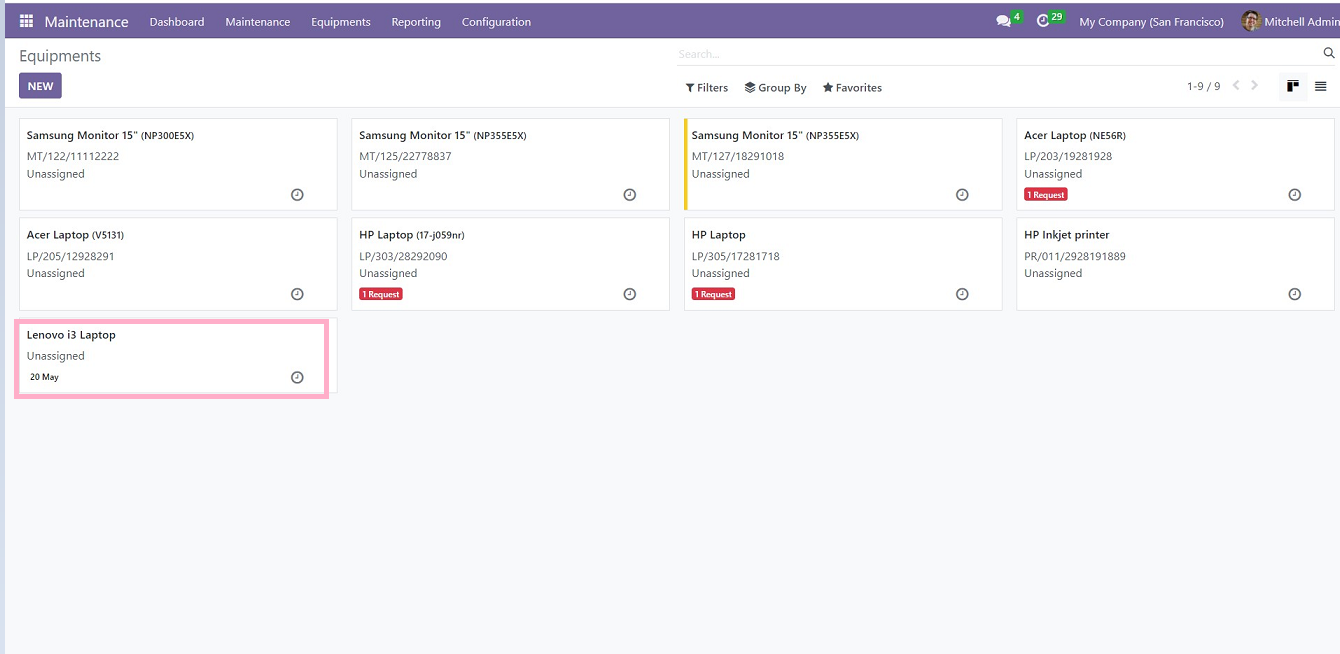This screenshot has height=654, width=1340.
Task: Open activity clock on Lenovo i3 Laptop card
Action: (x=297, y=377)
